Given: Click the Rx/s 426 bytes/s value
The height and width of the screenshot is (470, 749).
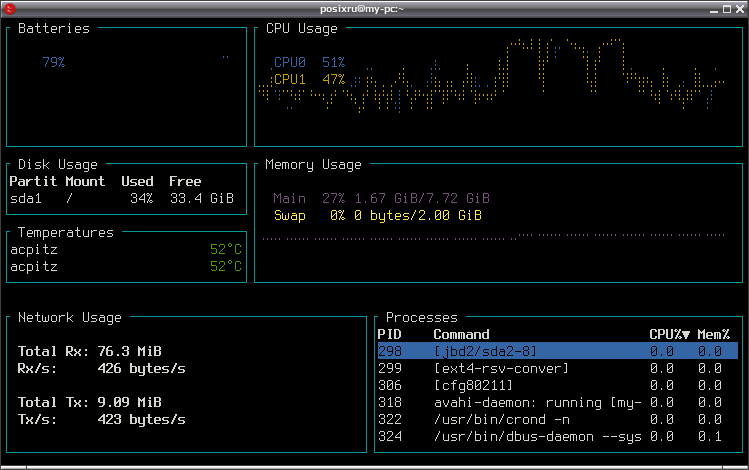Looking at the screenshot, I should 141,369.
